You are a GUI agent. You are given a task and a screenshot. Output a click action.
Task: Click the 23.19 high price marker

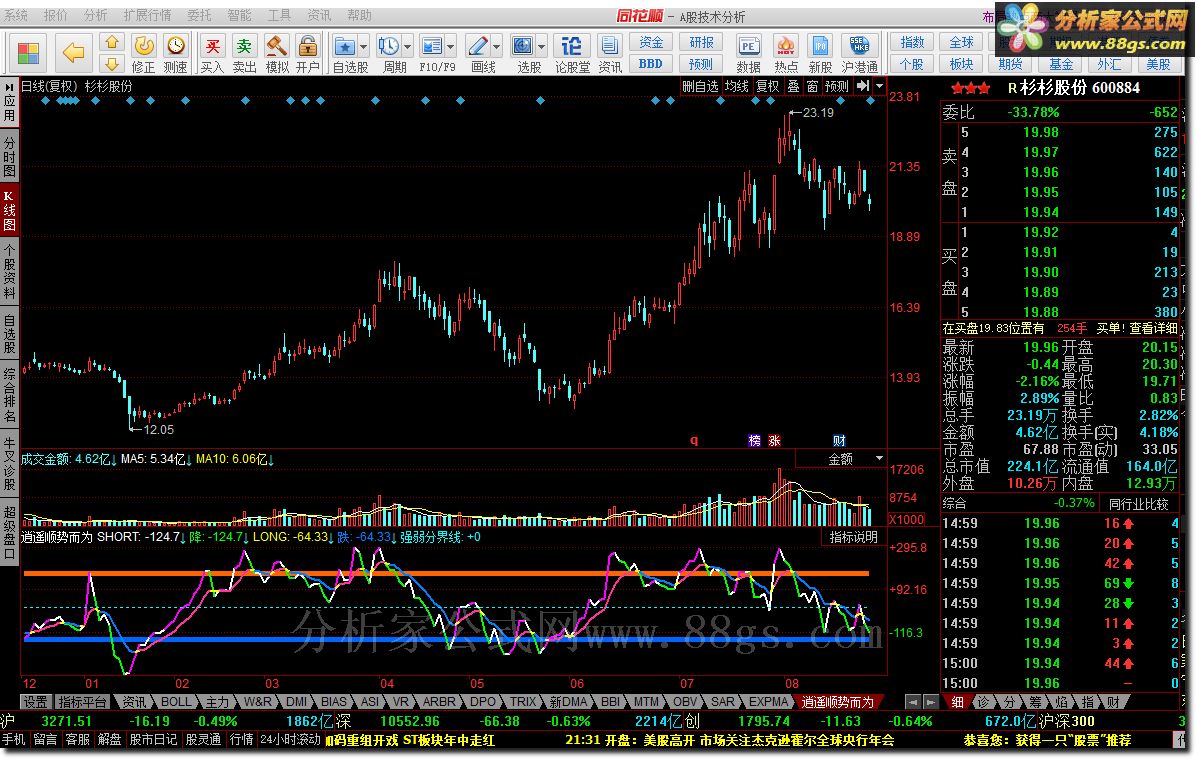[x=811, y=113]
